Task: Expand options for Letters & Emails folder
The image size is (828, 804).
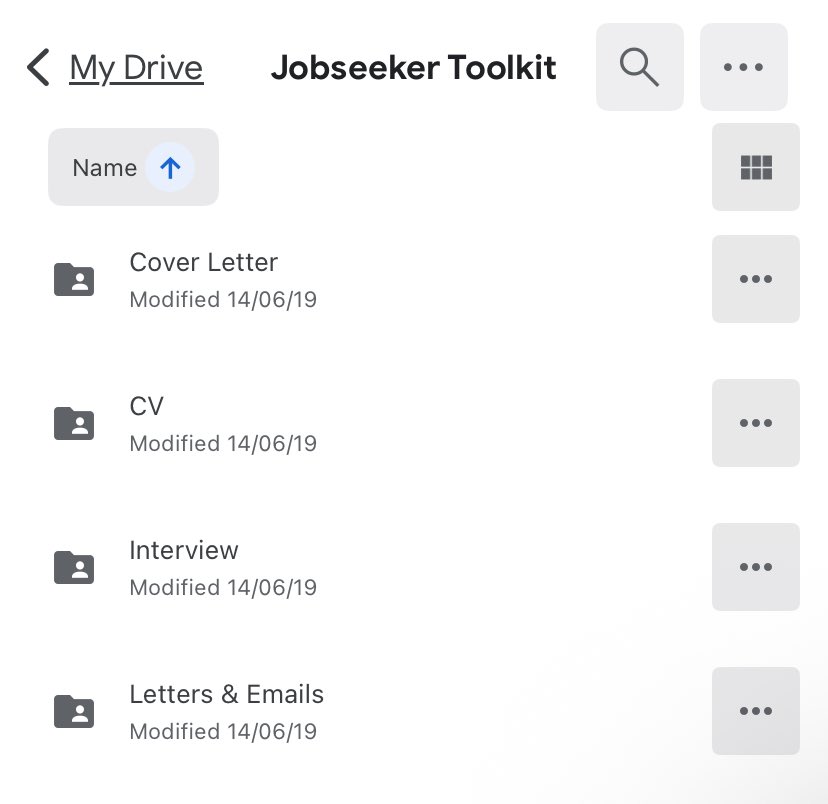Action: [755, 711]
